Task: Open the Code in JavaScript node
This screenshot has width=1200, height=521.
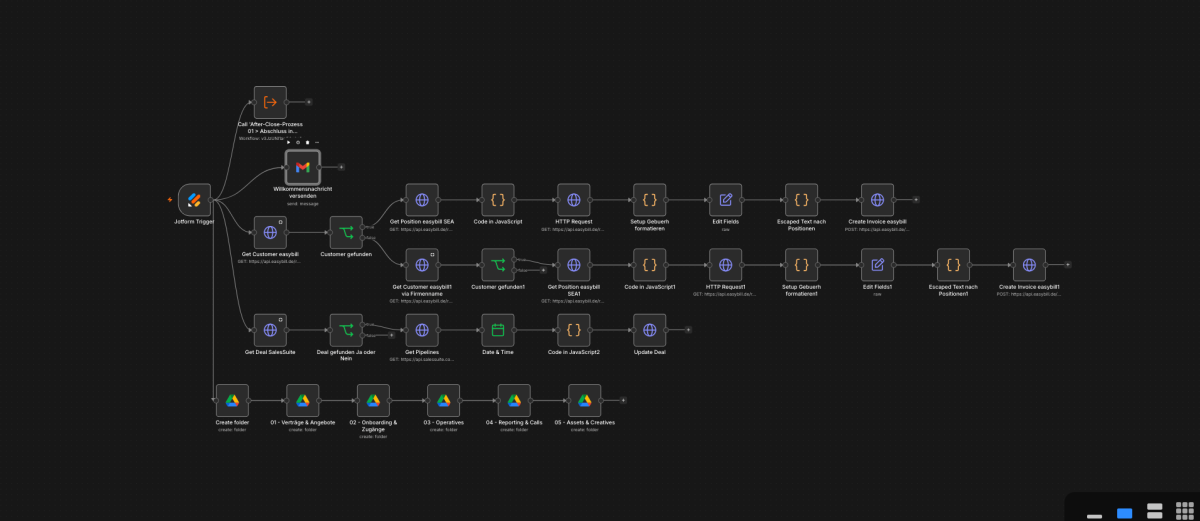Action: click(x=498, y=200)
